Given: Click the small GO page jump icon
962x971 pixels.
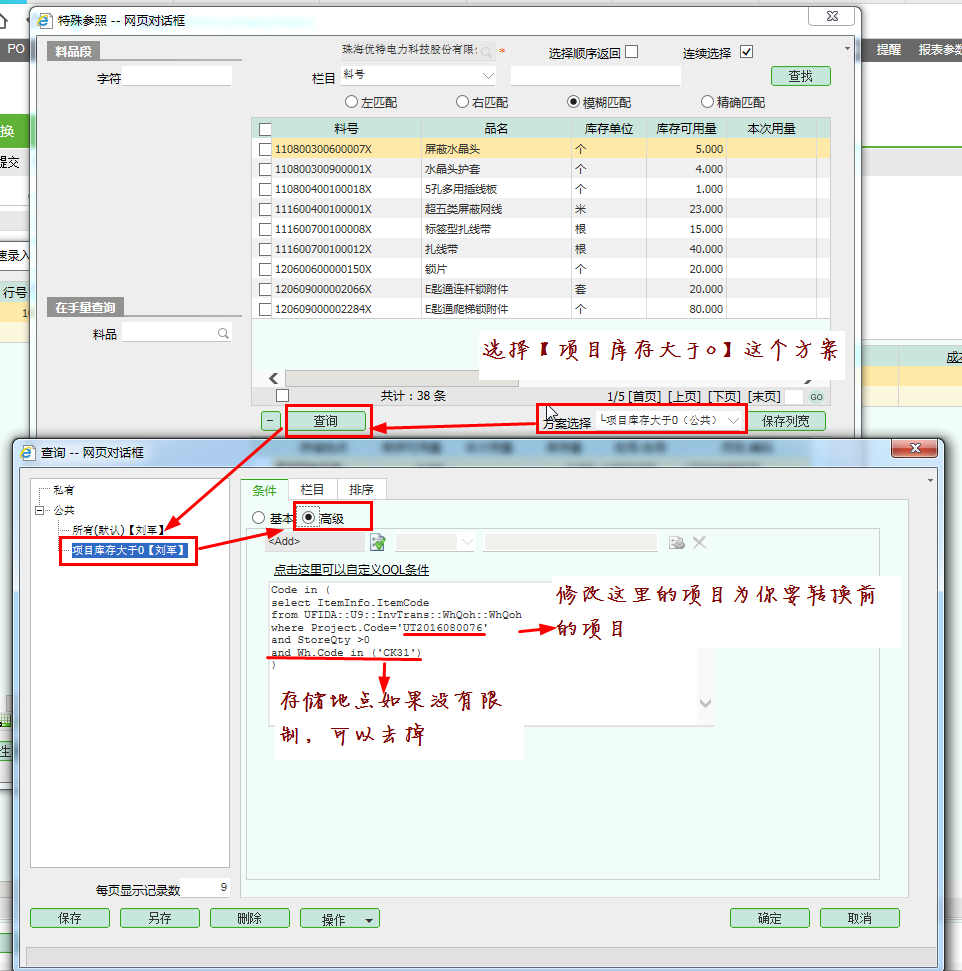Looking at the screenshot, I should (816, 397).
